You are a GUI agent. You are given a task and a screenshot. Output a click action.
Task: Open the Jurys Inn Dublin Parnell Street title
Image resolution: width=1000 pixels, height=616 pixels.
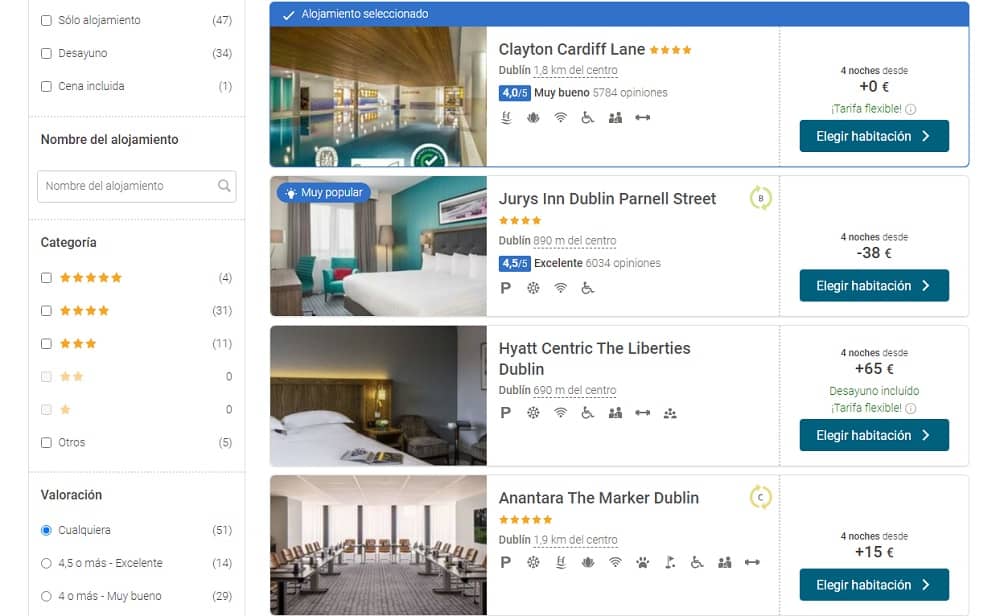607,198
